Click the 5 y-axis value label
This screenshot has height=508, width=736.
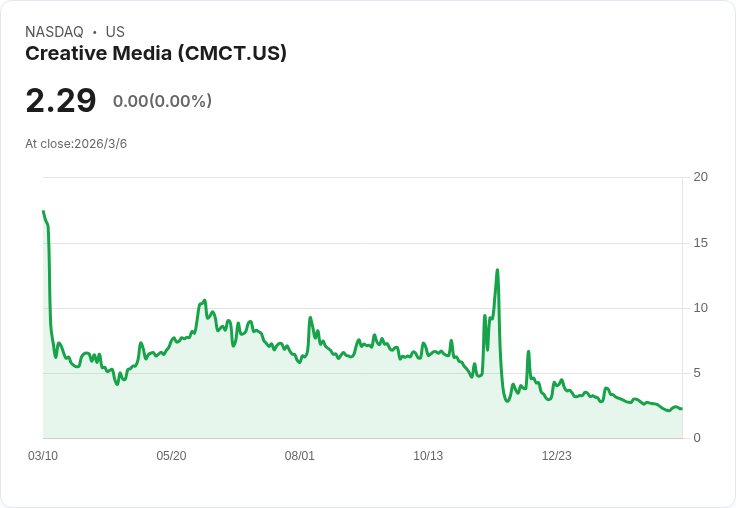tap(697, 373)
